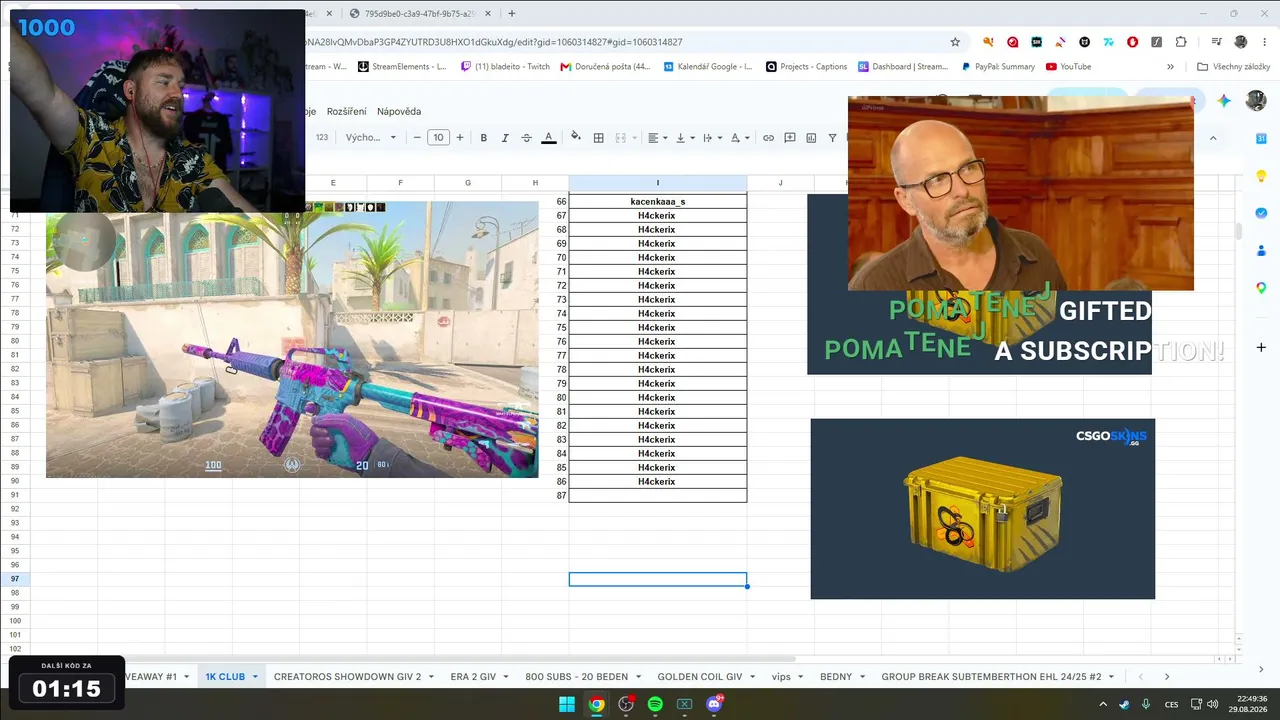Open the Všechny záložky folder
Viewport: 1280px width, 720px height.
click(x=1233, y=67)
